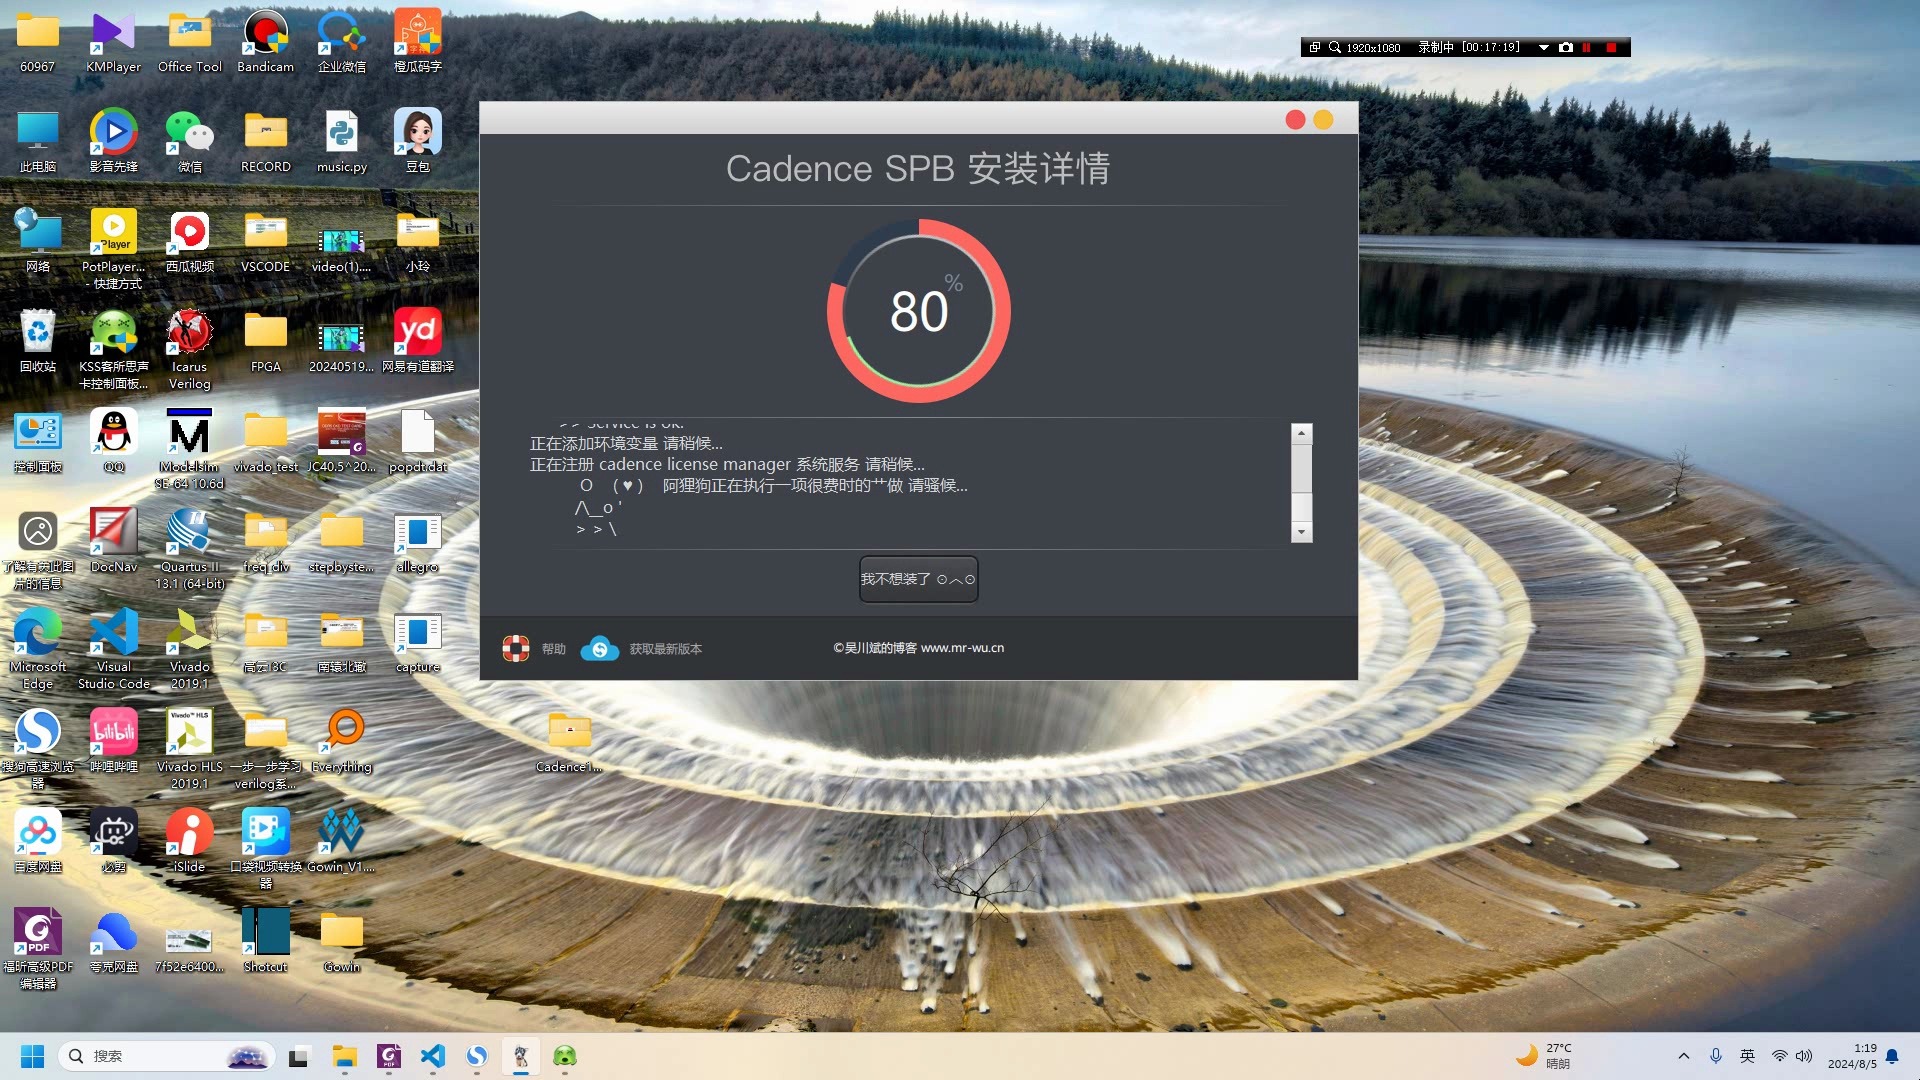The height and width of the screenshot is (1080, 1920).
Task: Toggle the English input method indicator
Action: [x=1747, y=1056]
